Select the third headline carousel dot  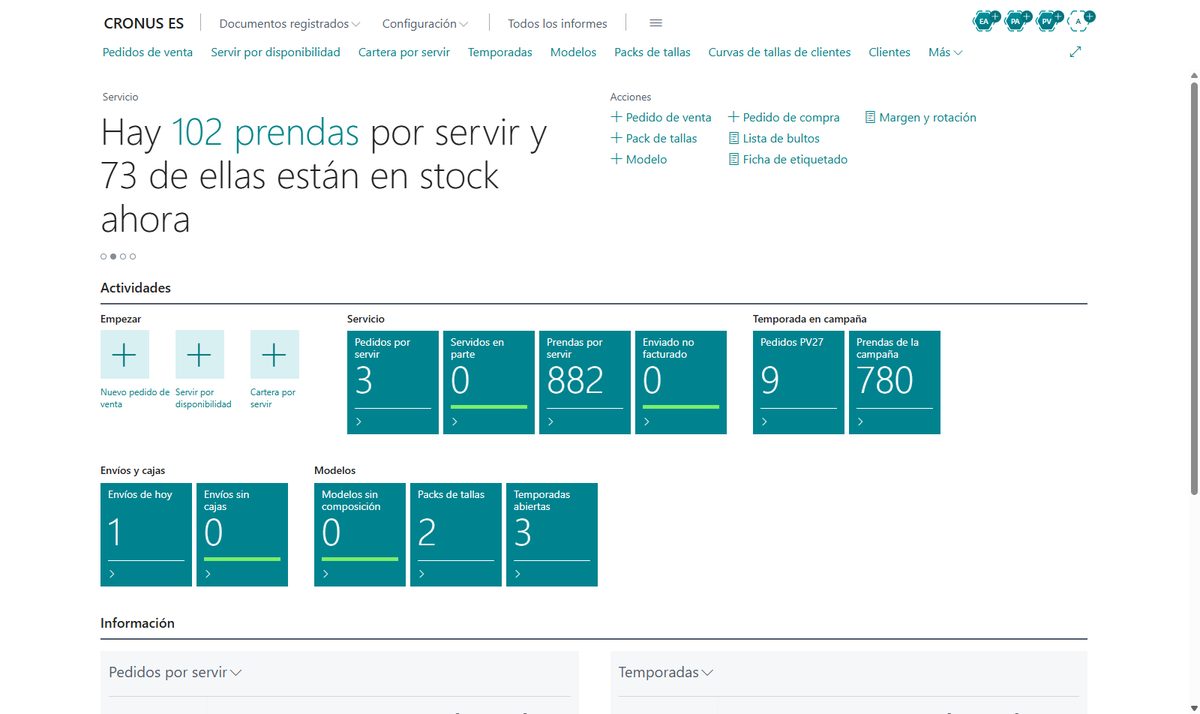(x=123, y=256)
